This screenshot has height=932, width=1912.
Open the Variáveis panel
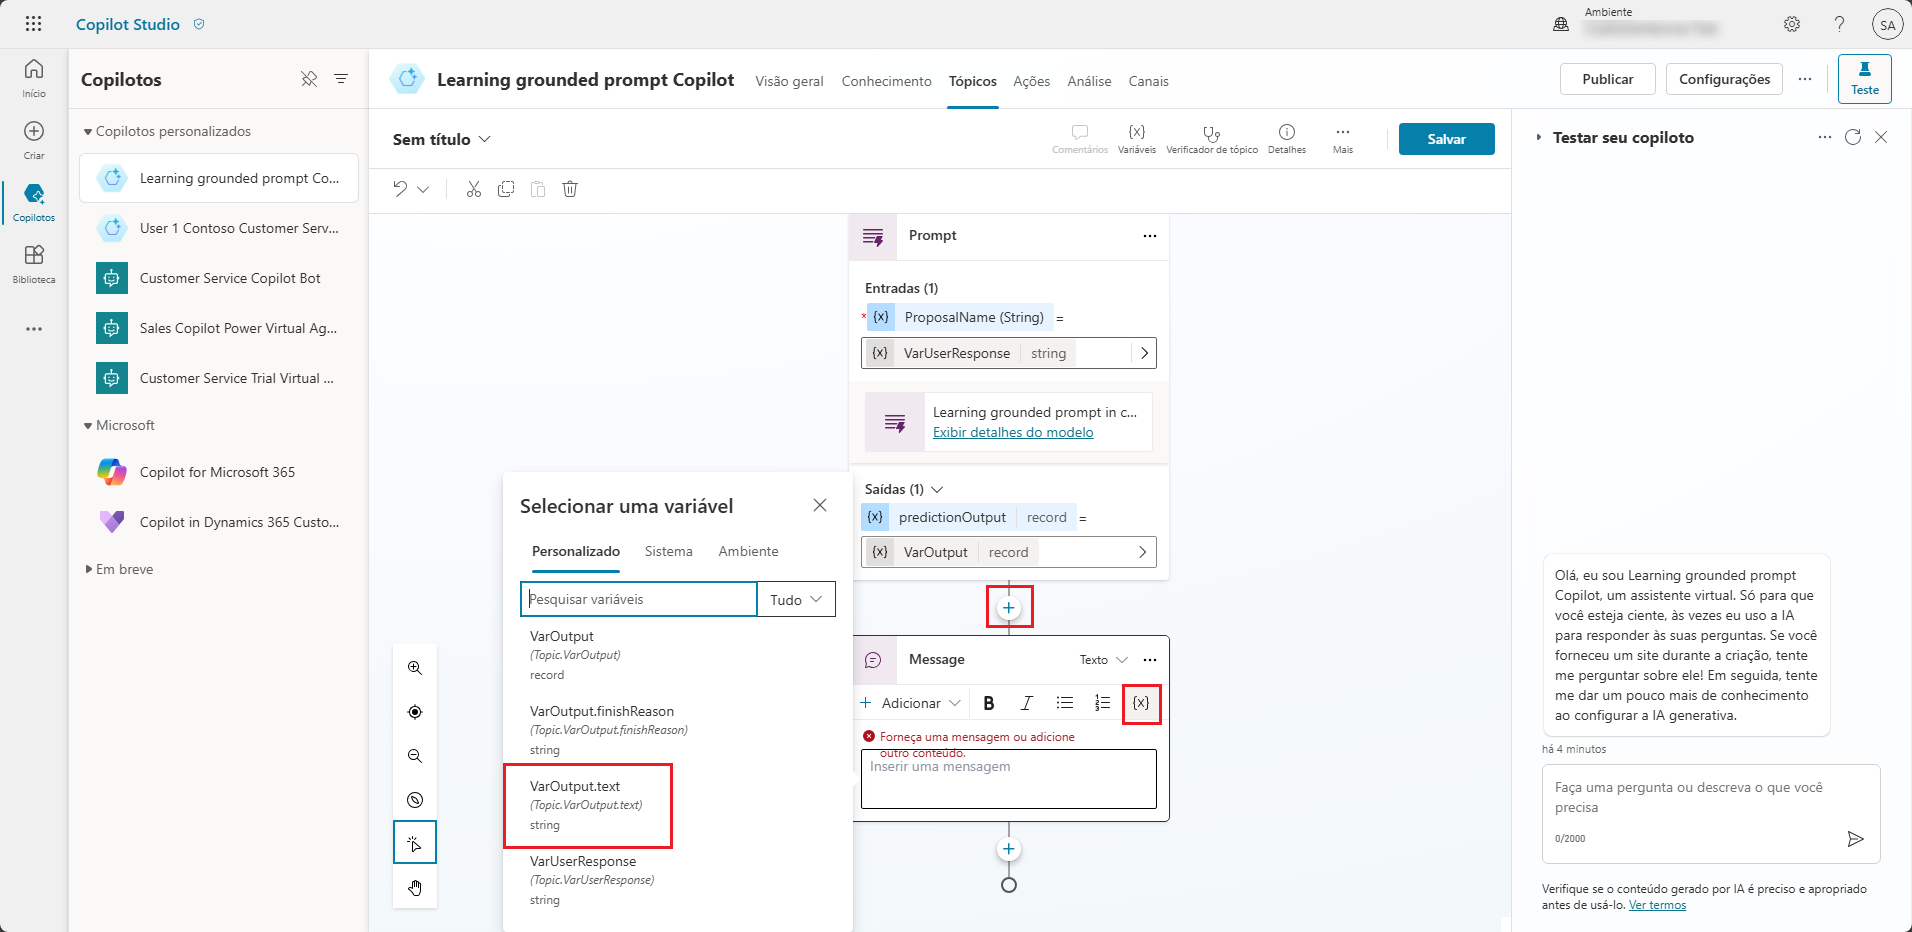(x=1137, y=138)
